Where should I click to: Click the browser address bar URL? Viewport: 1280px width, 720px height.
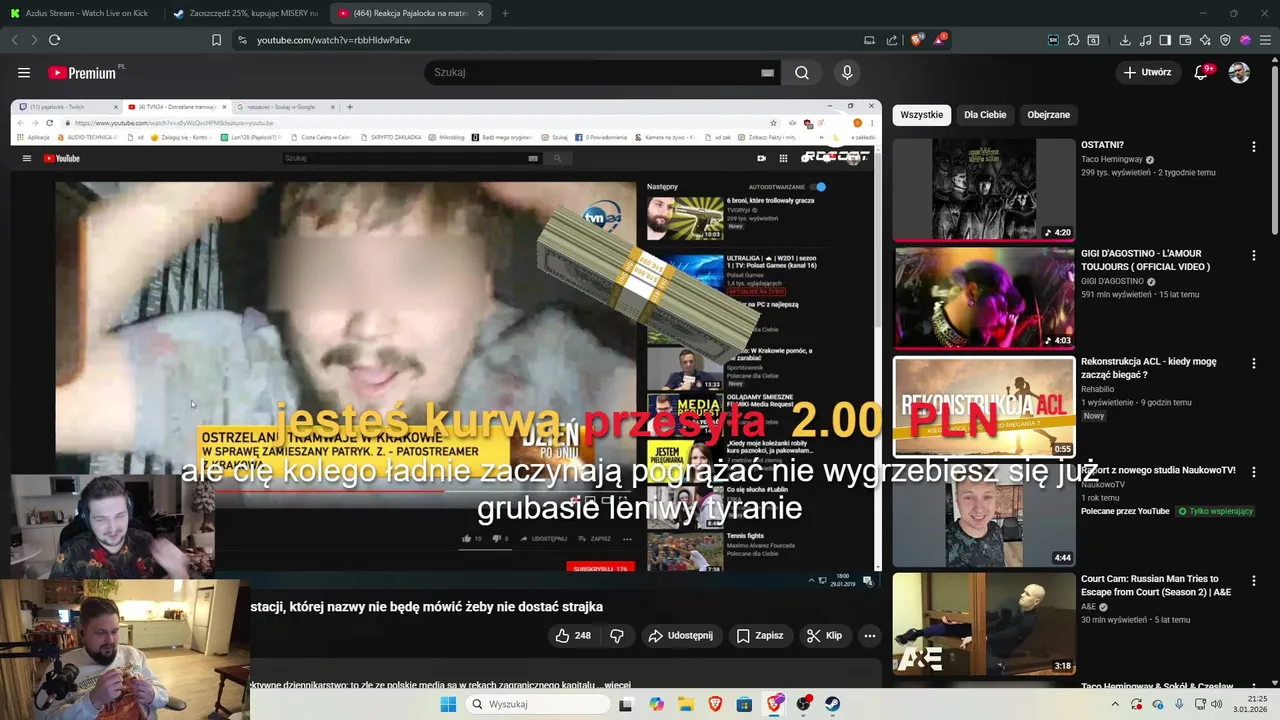pos(333,40)
